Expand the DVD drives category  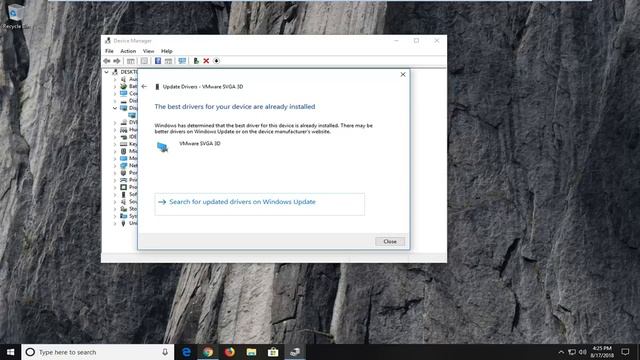(x=115, y=122)
